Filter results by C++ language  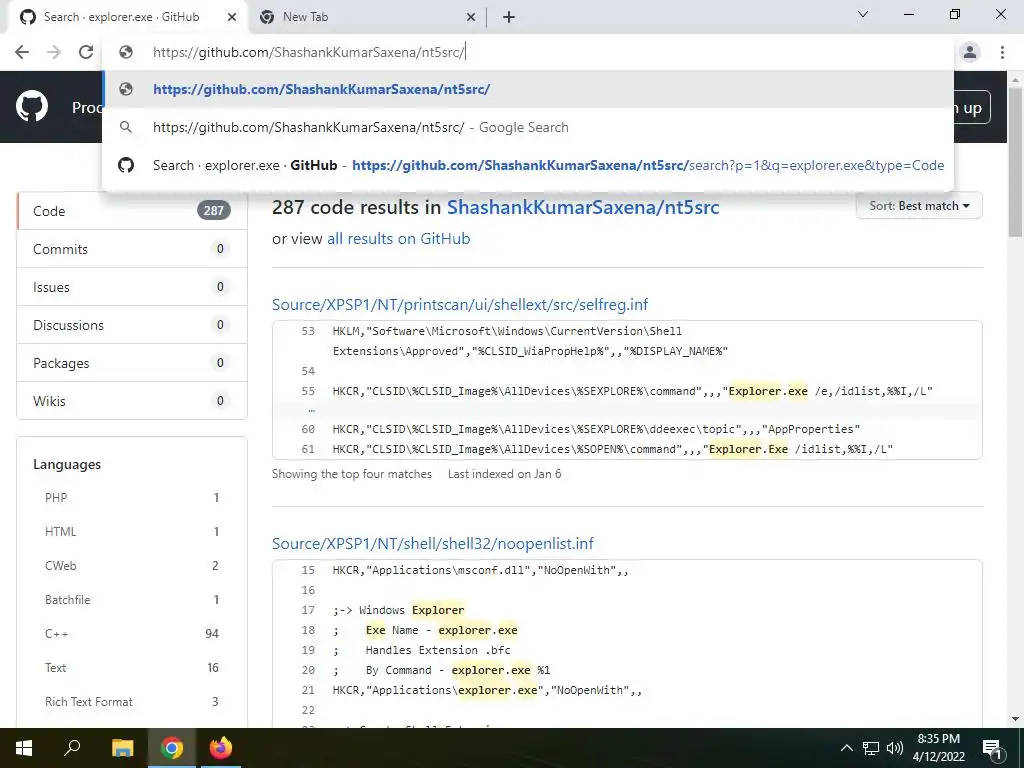(132, 633)
